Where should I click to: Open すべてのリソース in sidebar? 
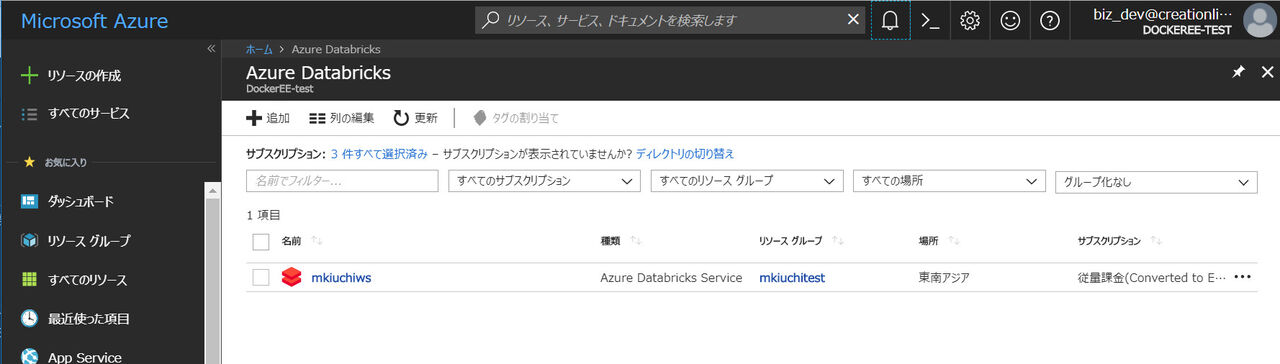click(87, 280)
